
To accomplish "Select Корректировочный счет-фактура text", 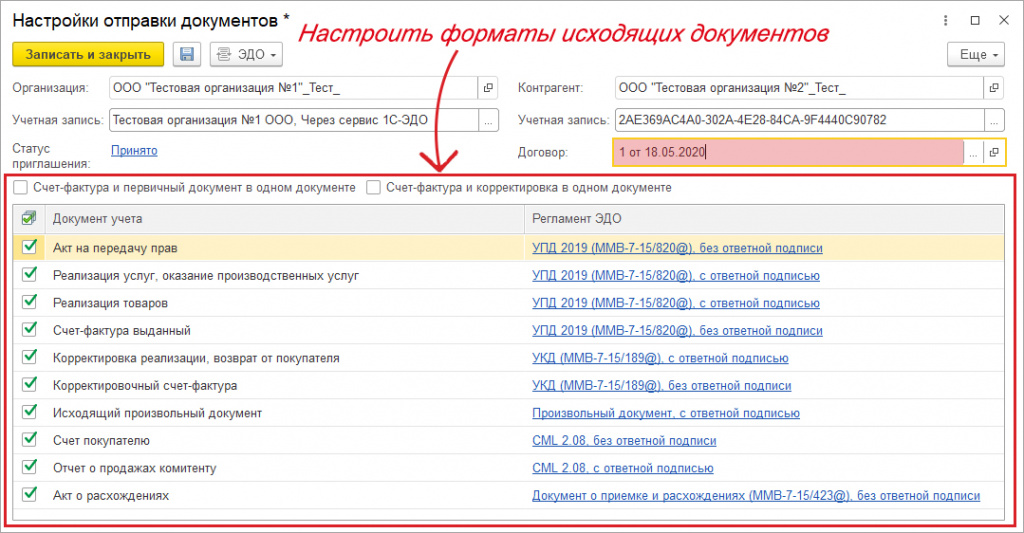I will (145, 385).
